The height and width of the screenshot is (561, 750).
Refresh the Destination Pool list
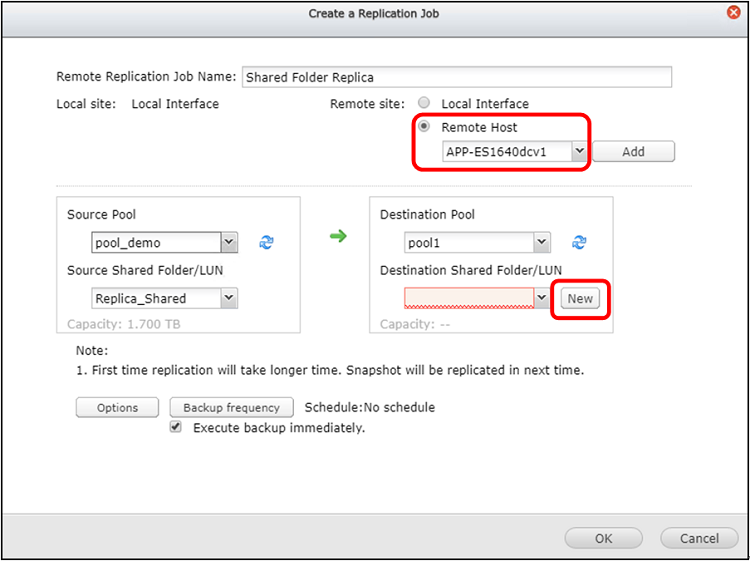[579, 242]
